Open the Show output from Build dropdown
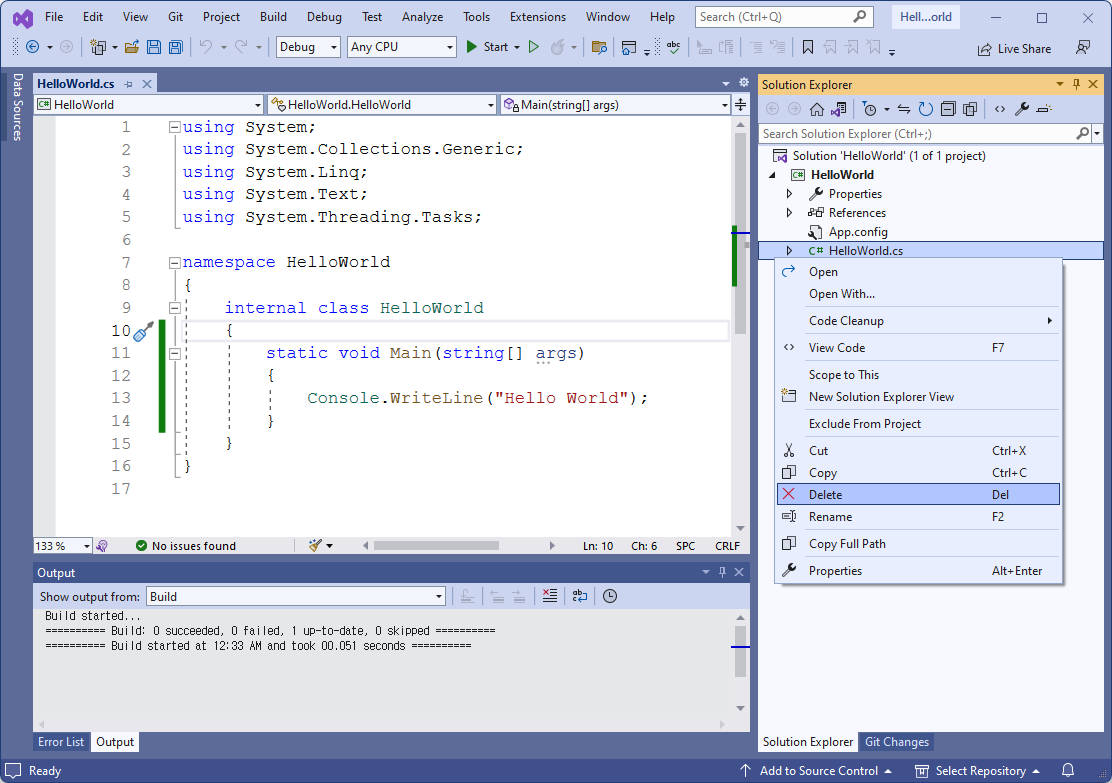The image size is (1112, 783). (296, 596)
